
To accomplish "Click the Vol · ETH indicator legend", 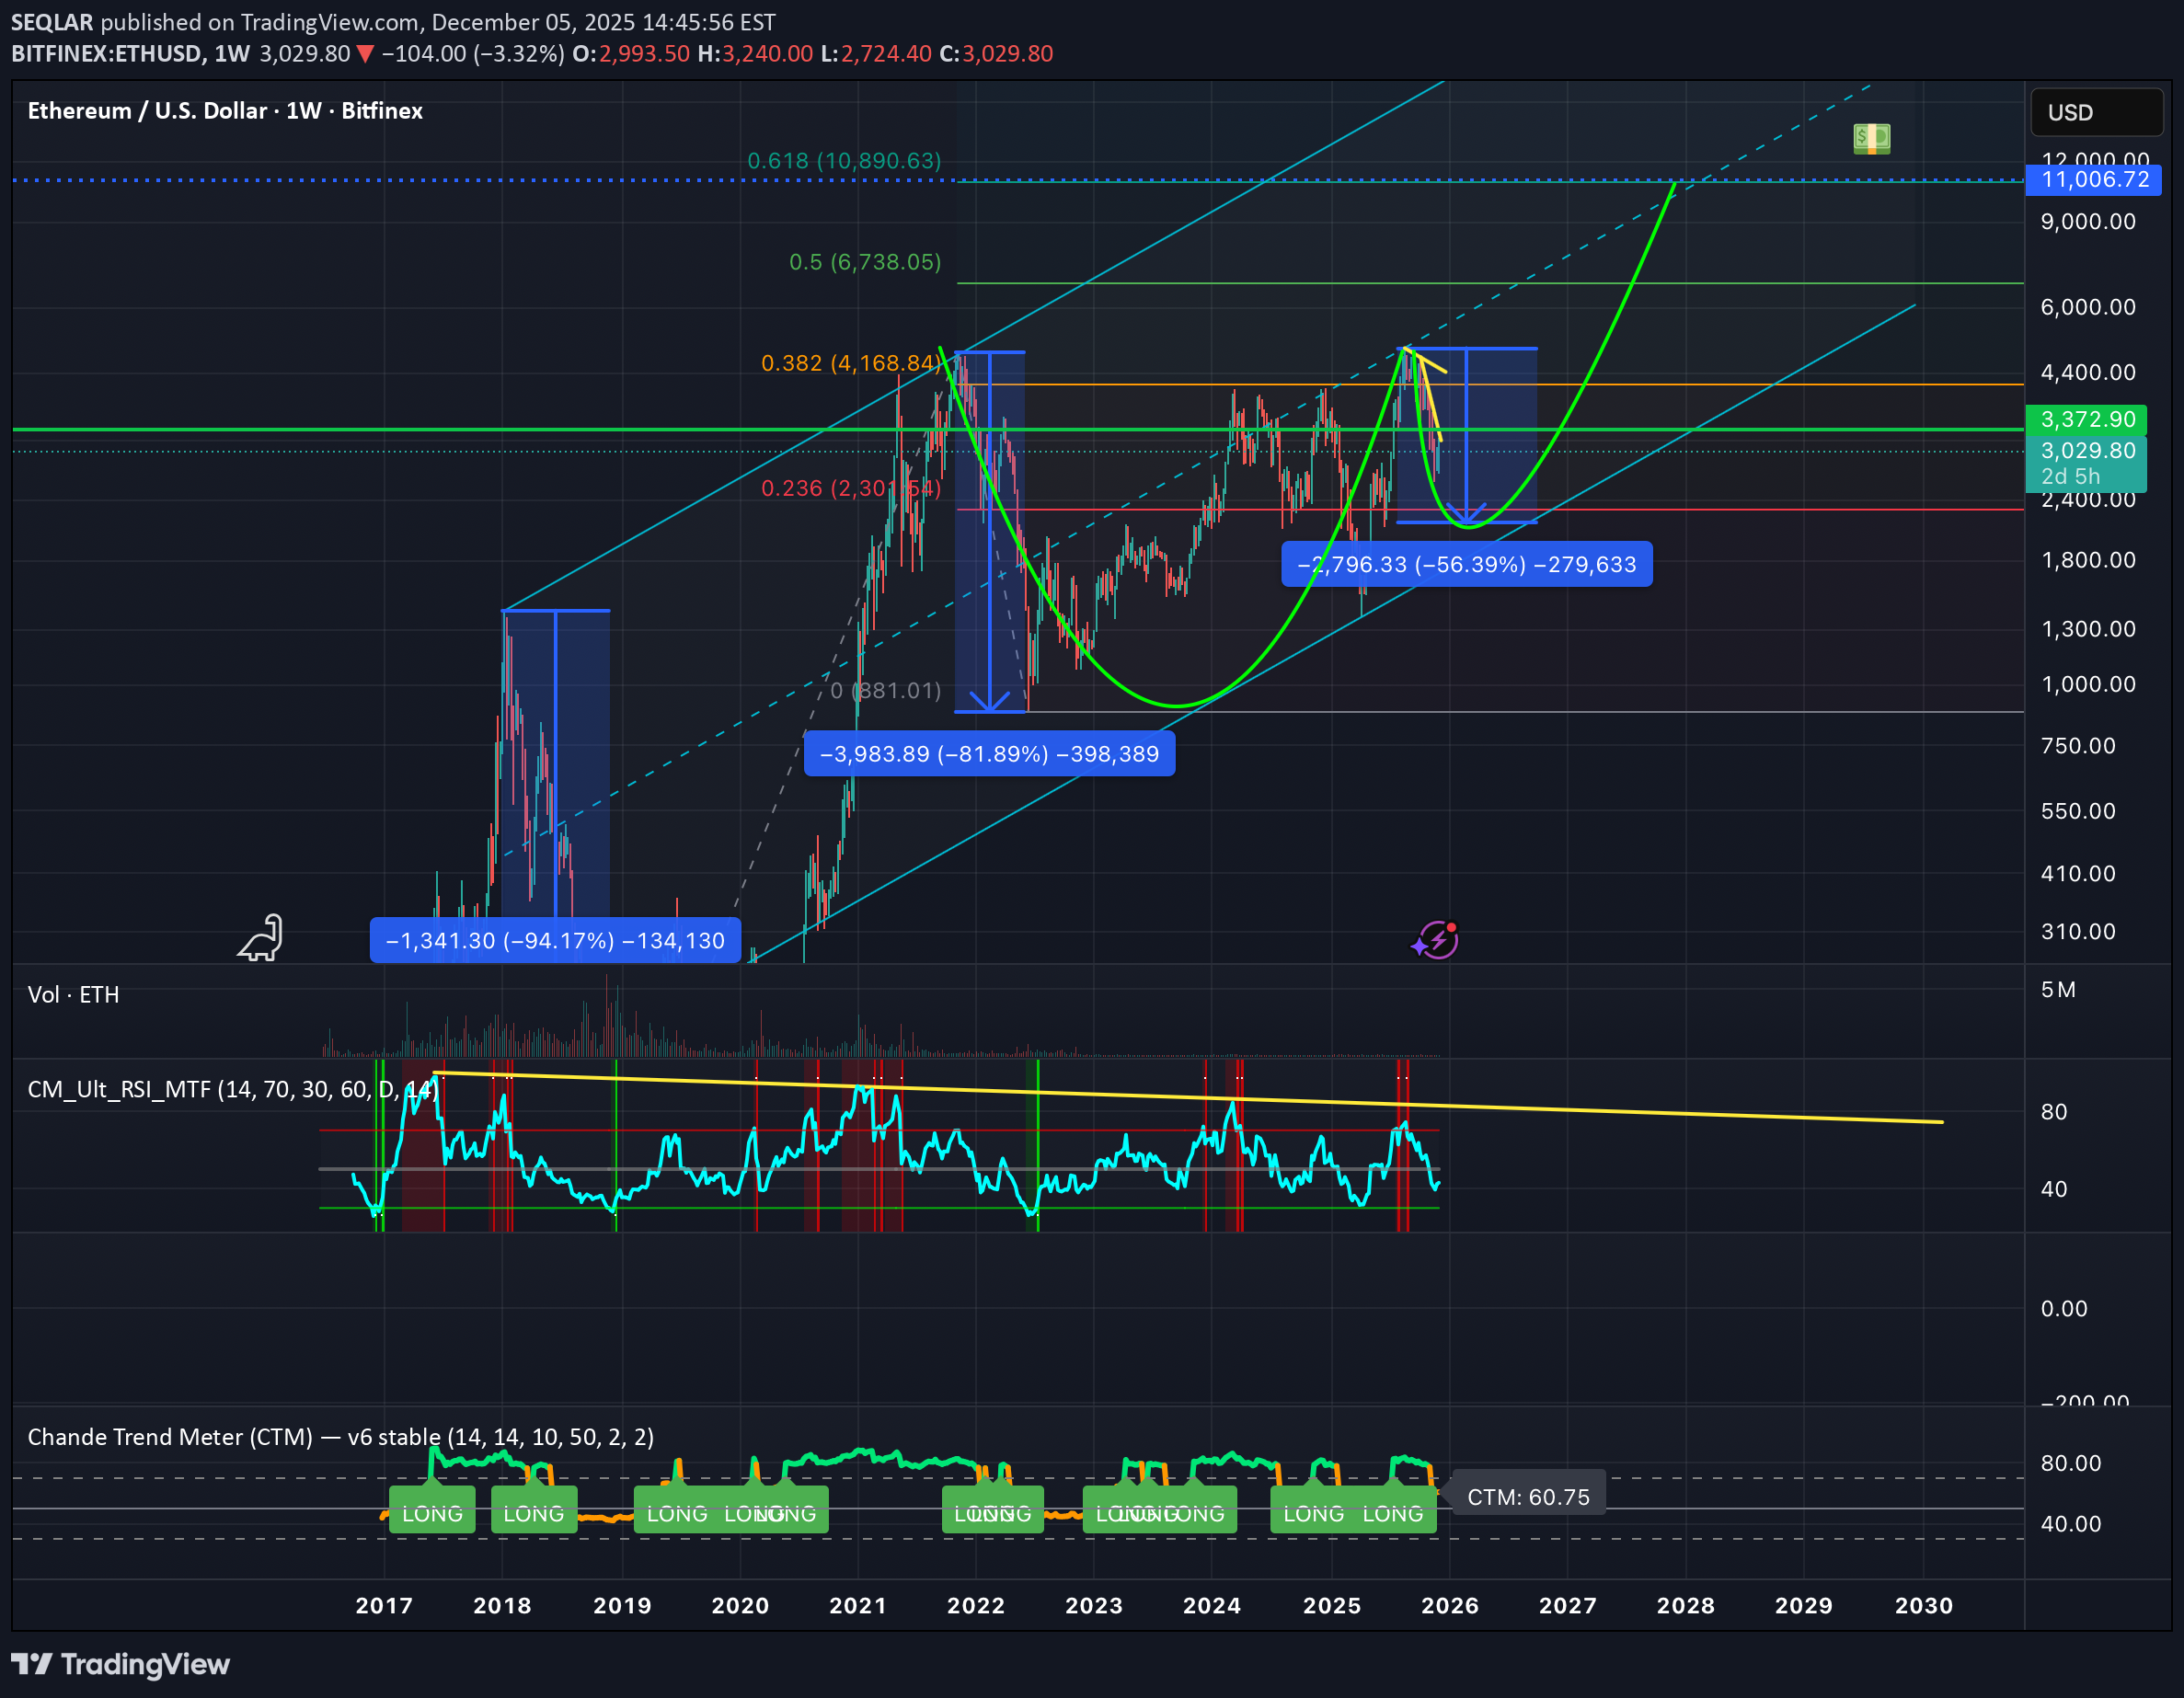I will tap(73, 994).
